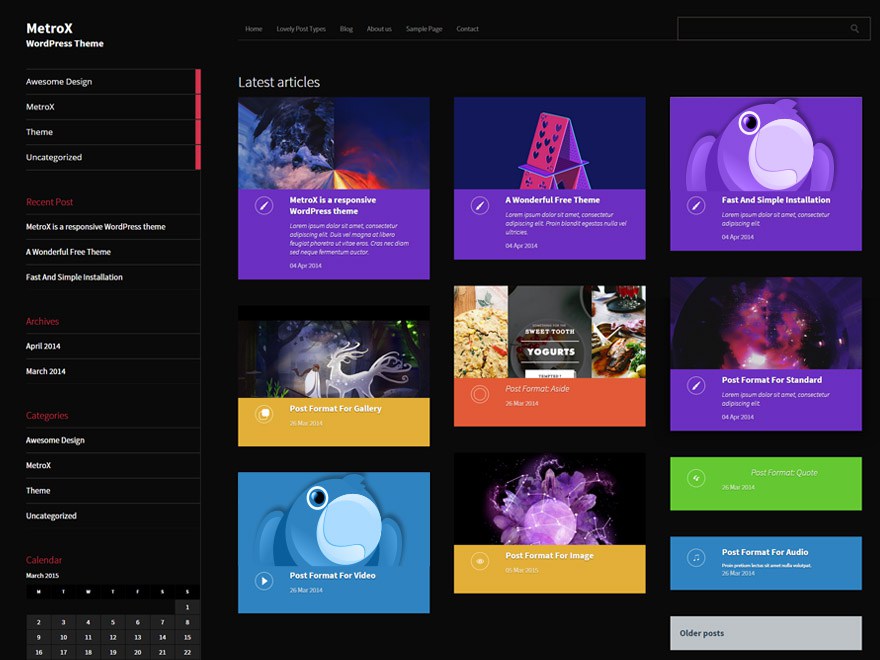
Task: Go to the Blog menu item
Action: pyautogui.click(x=346, y=29)
